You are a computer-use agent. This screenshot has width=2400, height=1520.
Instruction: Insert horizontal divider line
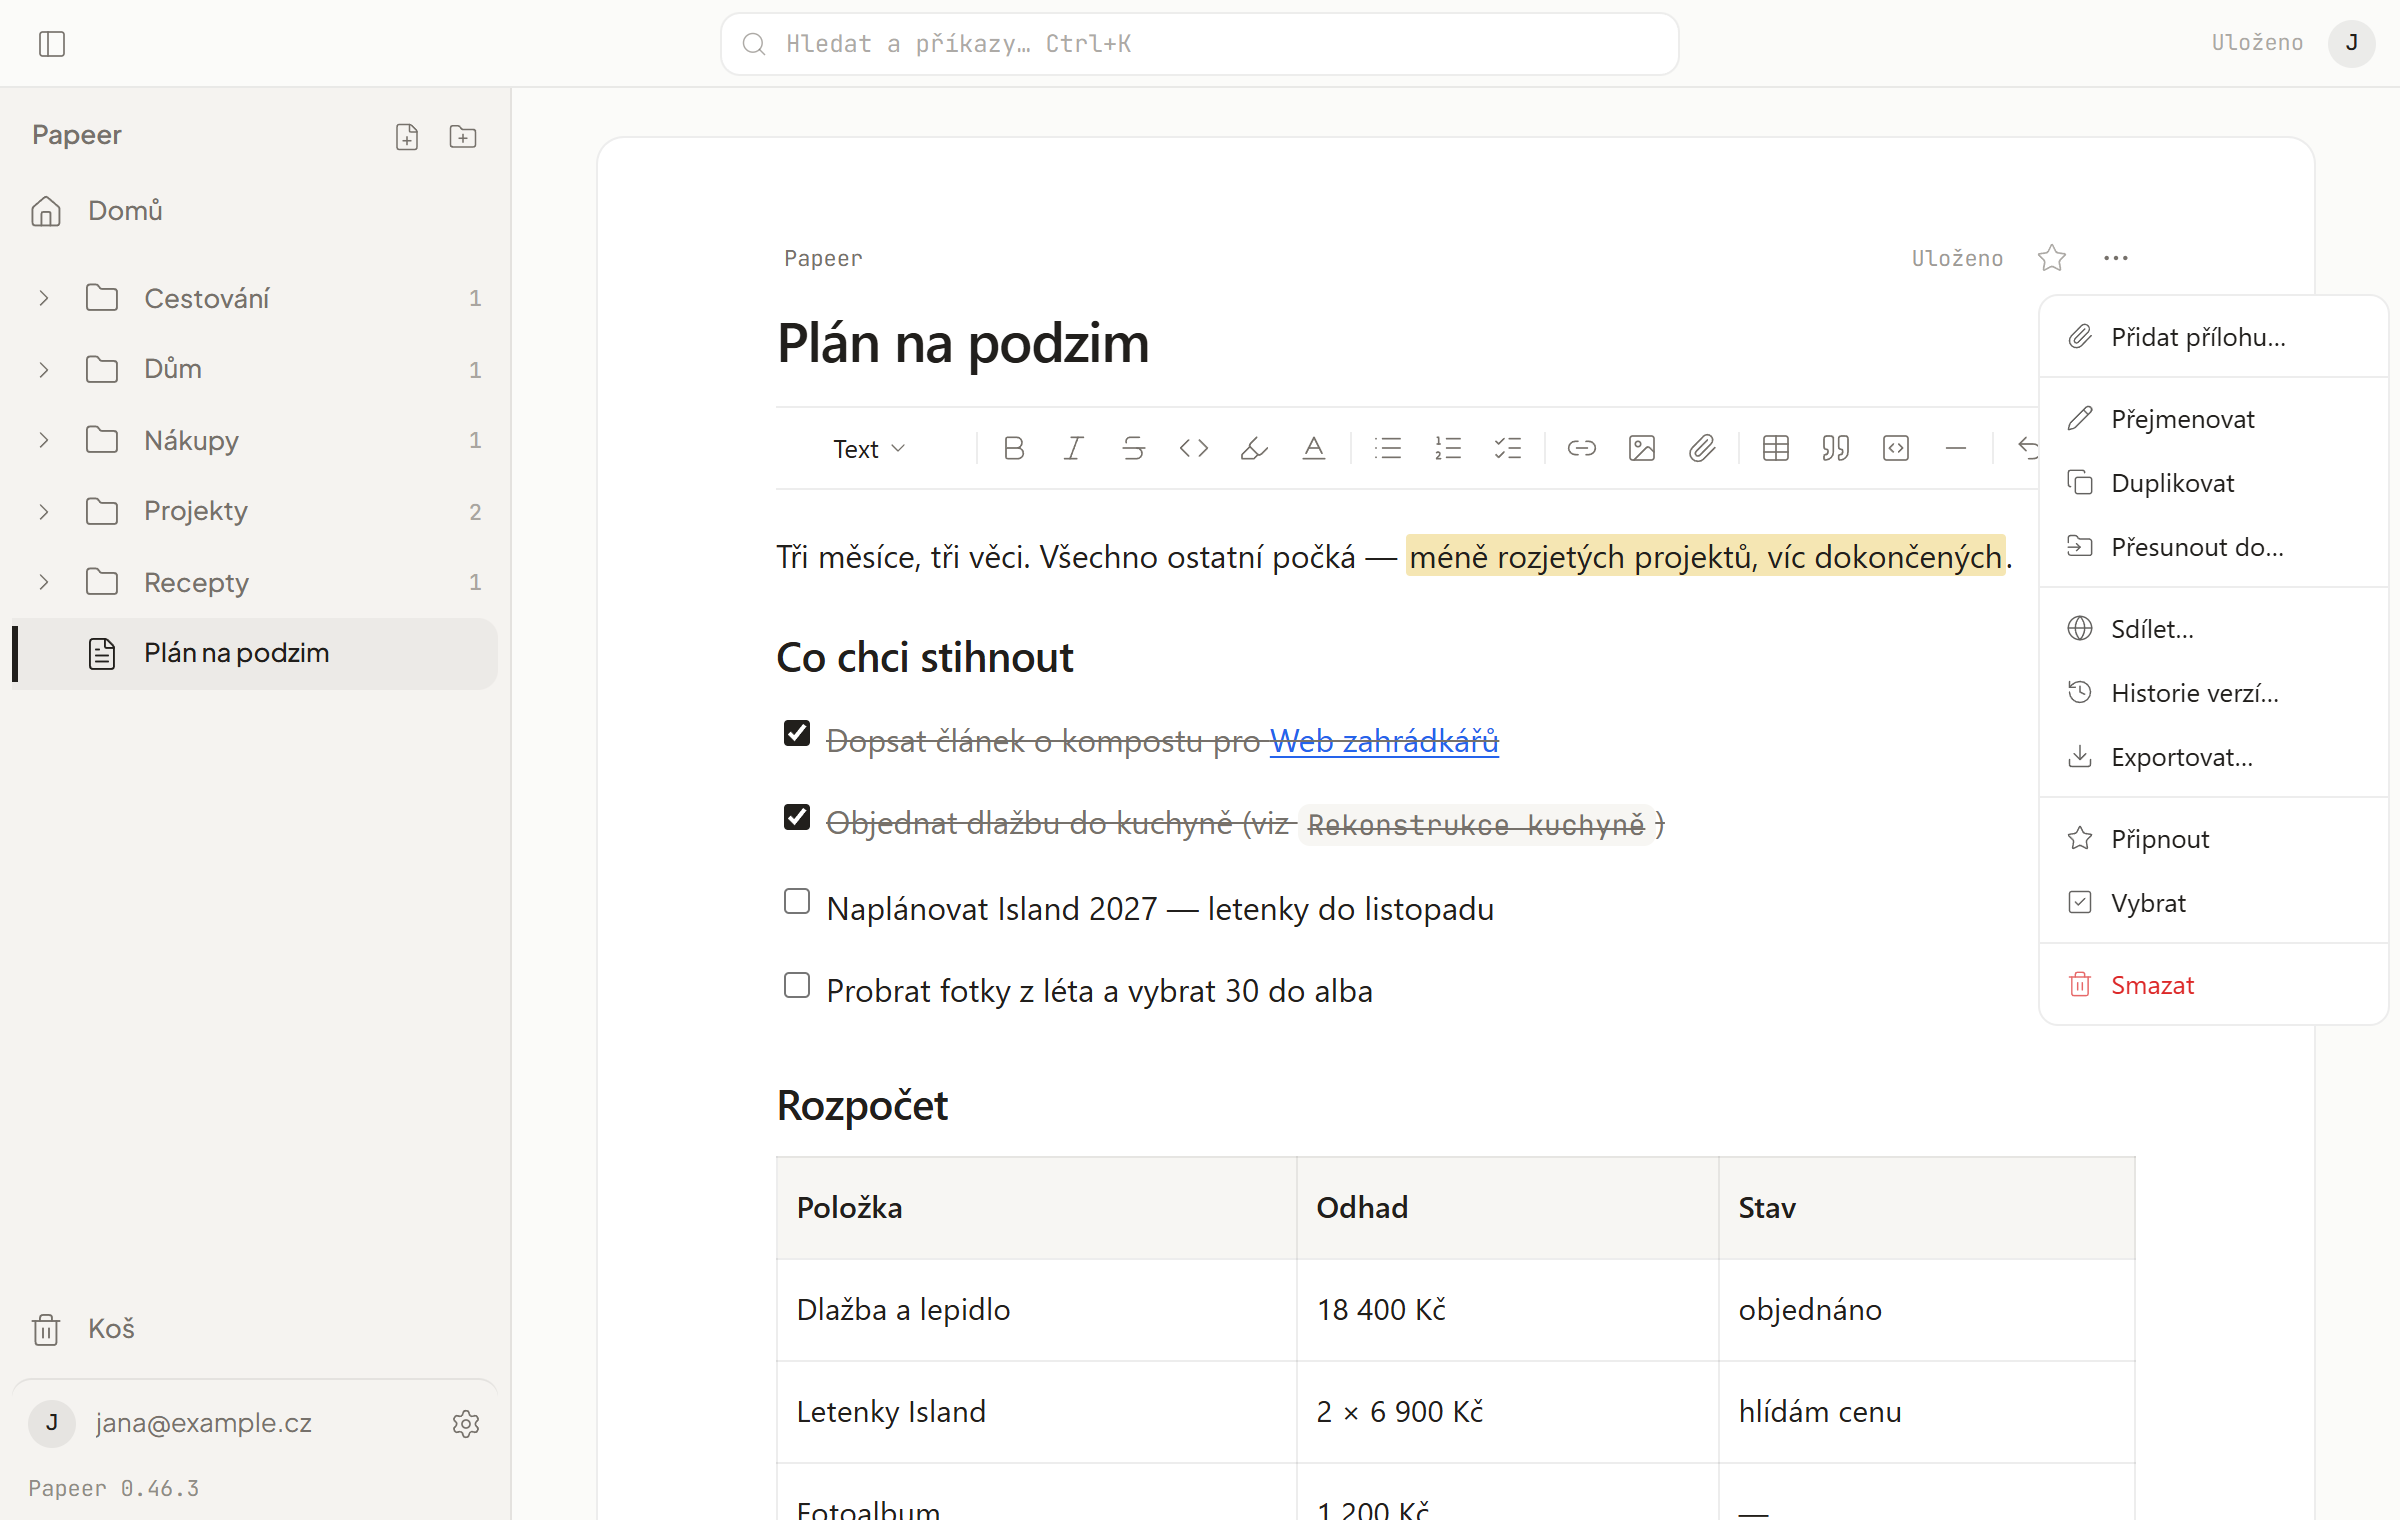(1956, 448)
